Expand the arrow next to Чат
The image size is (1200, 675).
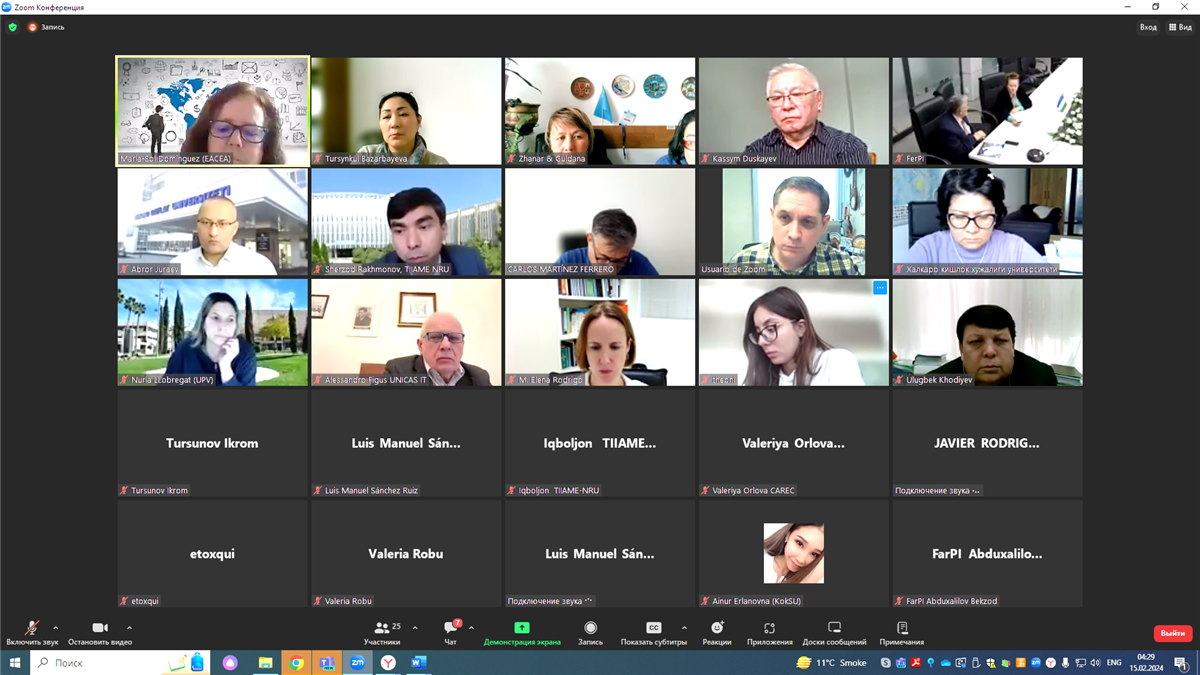pos(471,628)
